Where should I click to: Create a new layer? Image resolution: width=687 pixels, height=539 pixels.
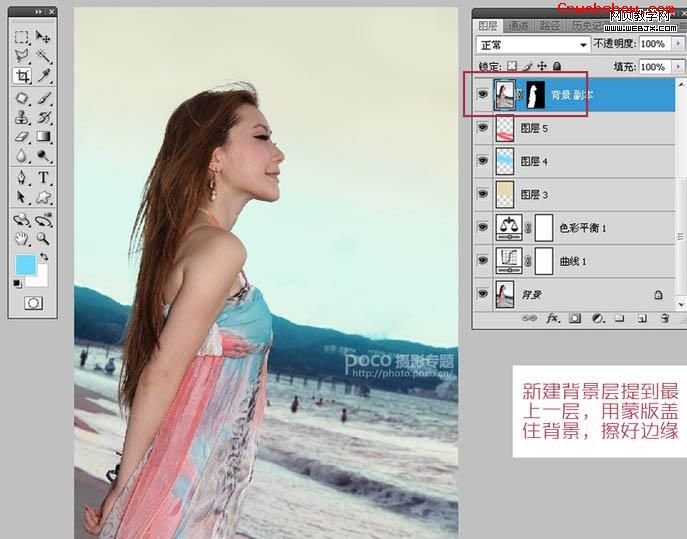[642, 319]
